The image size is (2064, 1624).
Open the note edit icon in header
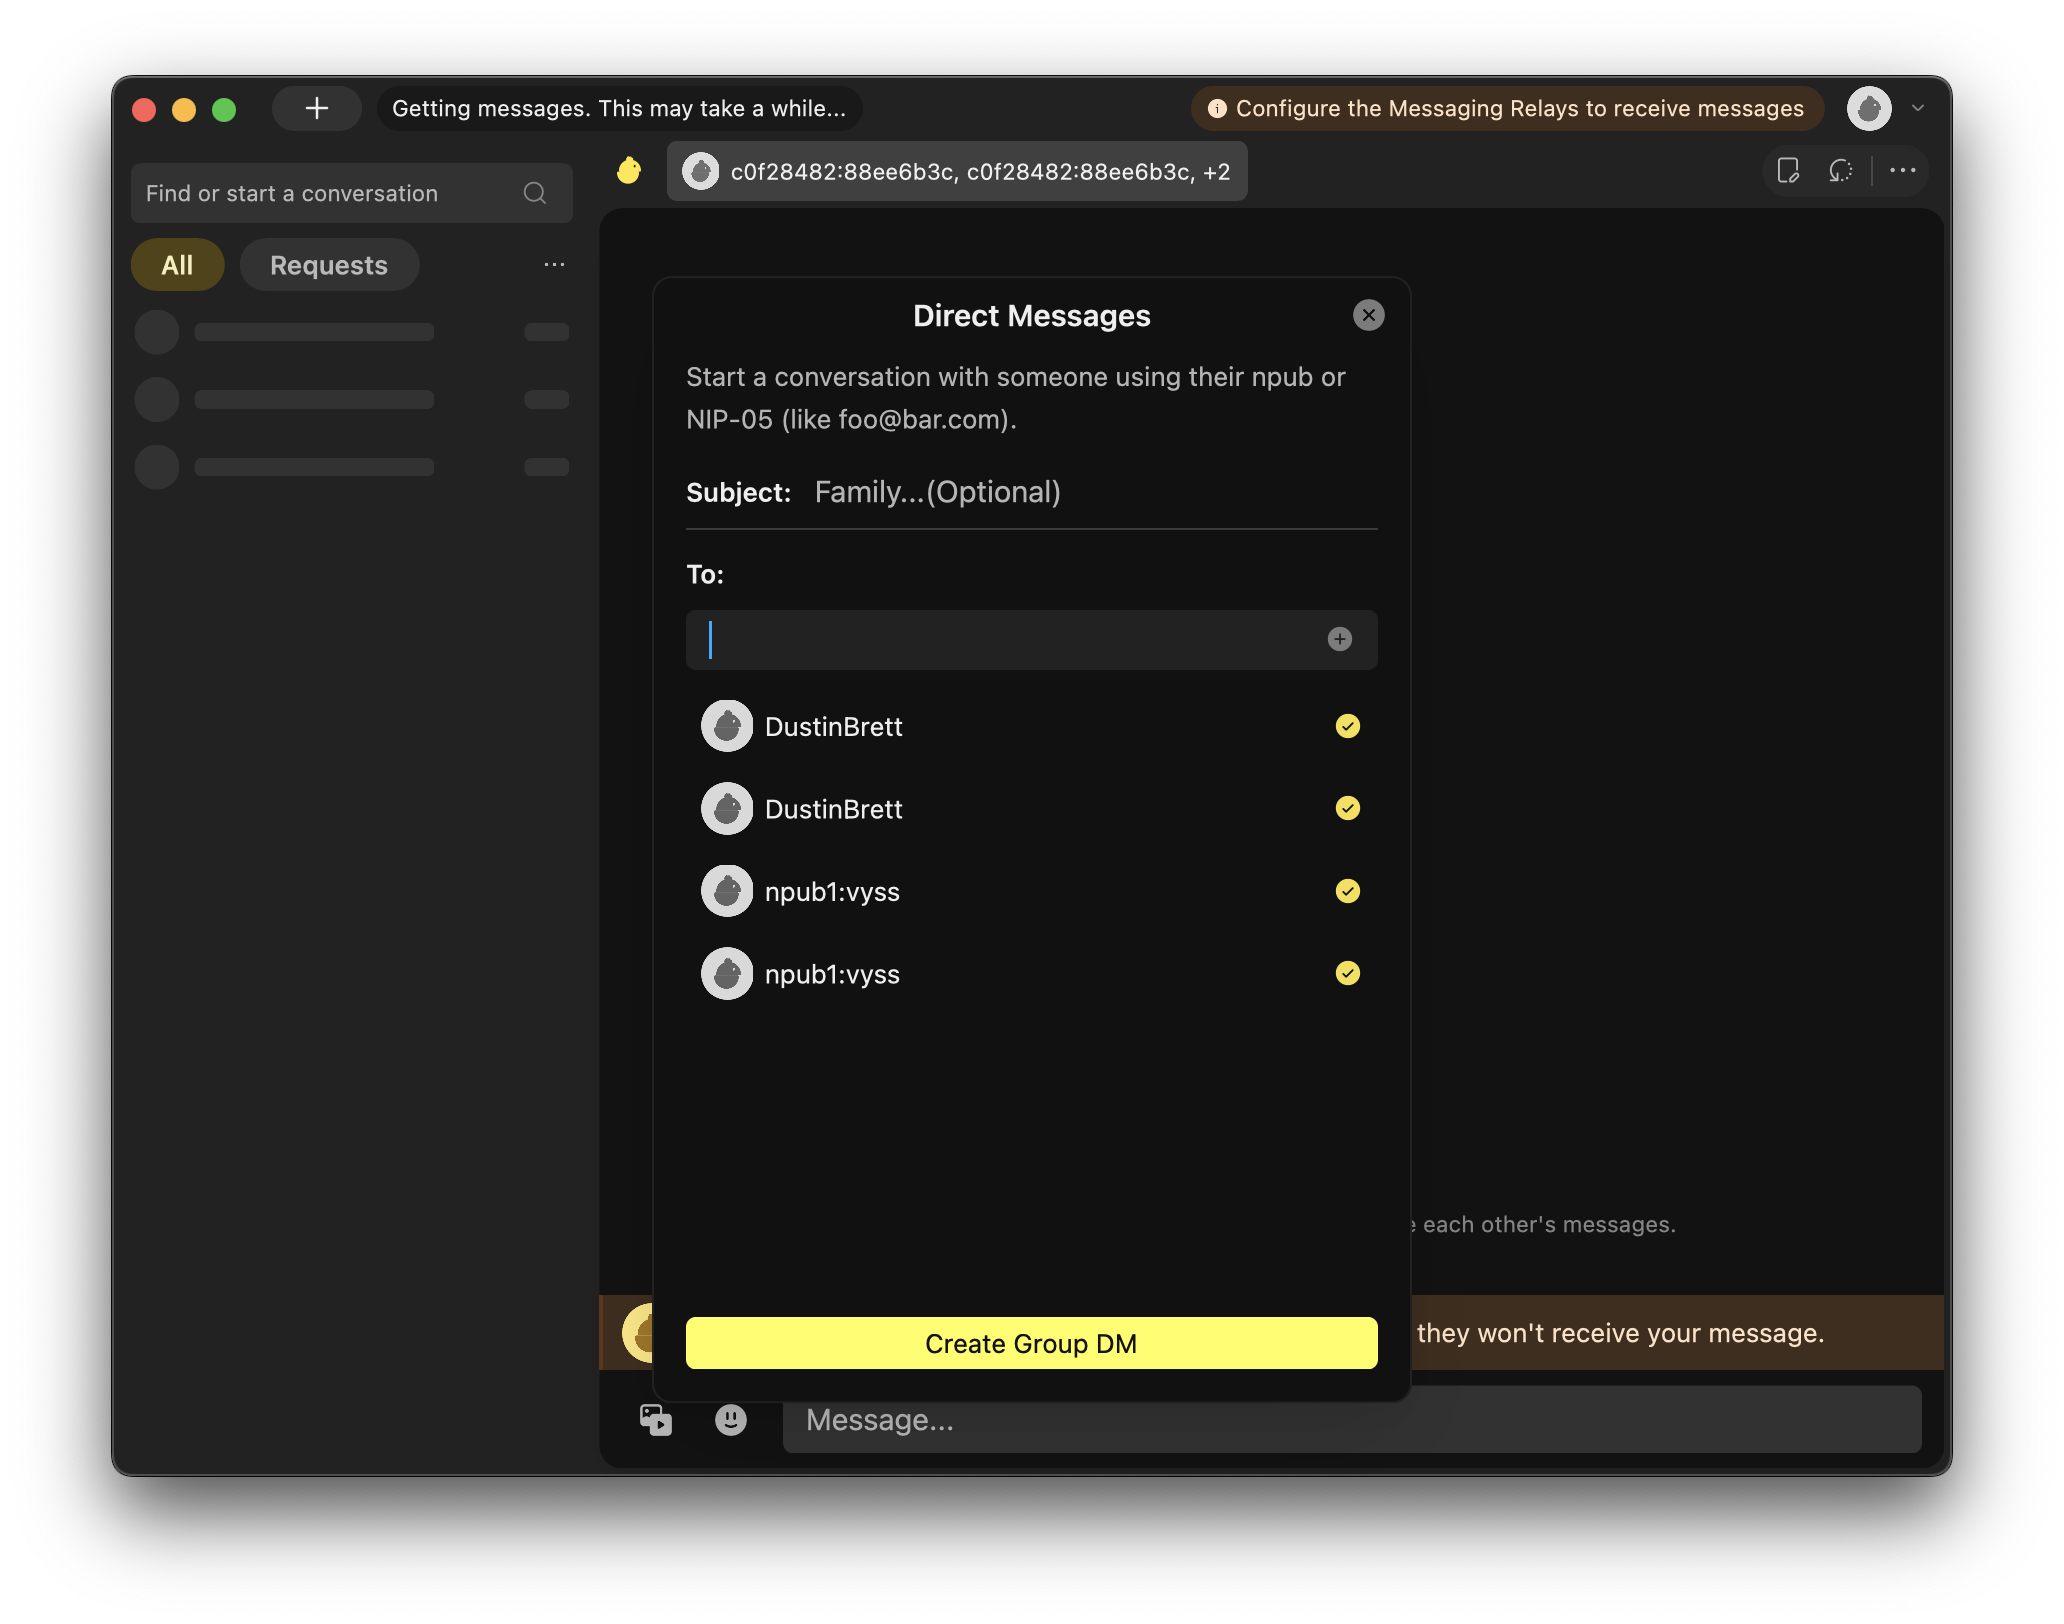pyautogui.click(x=1788, y=171)
